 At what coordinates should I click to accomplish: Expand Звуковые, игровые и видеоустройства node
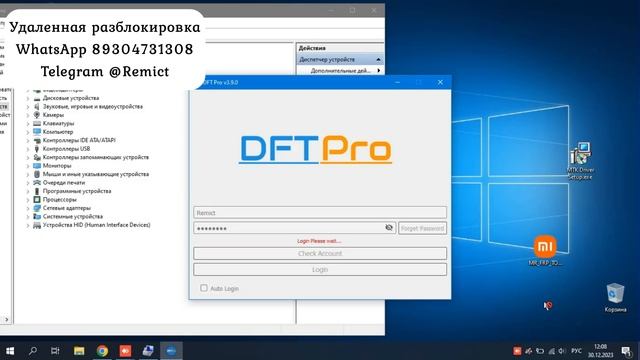pyautogui.click(x=28, y=107)
